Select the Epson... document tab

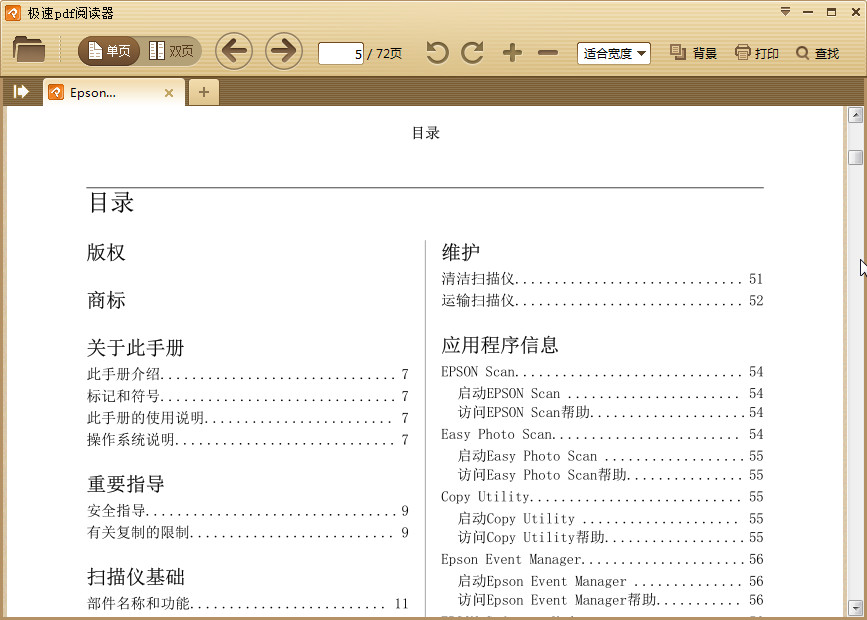click(x=113, y=92)
